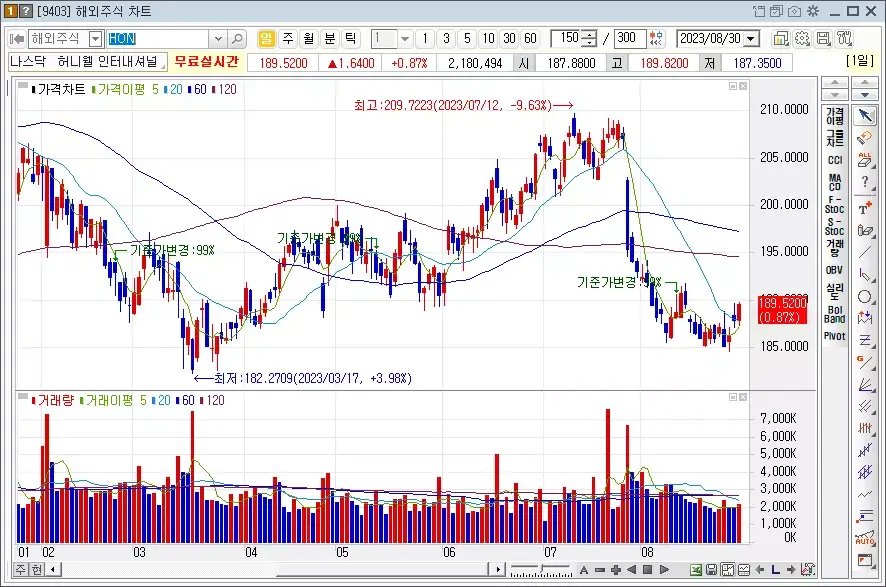Select the 그물차트 indicator
Viewport: 886px width, 587px height.
point(835,138)
